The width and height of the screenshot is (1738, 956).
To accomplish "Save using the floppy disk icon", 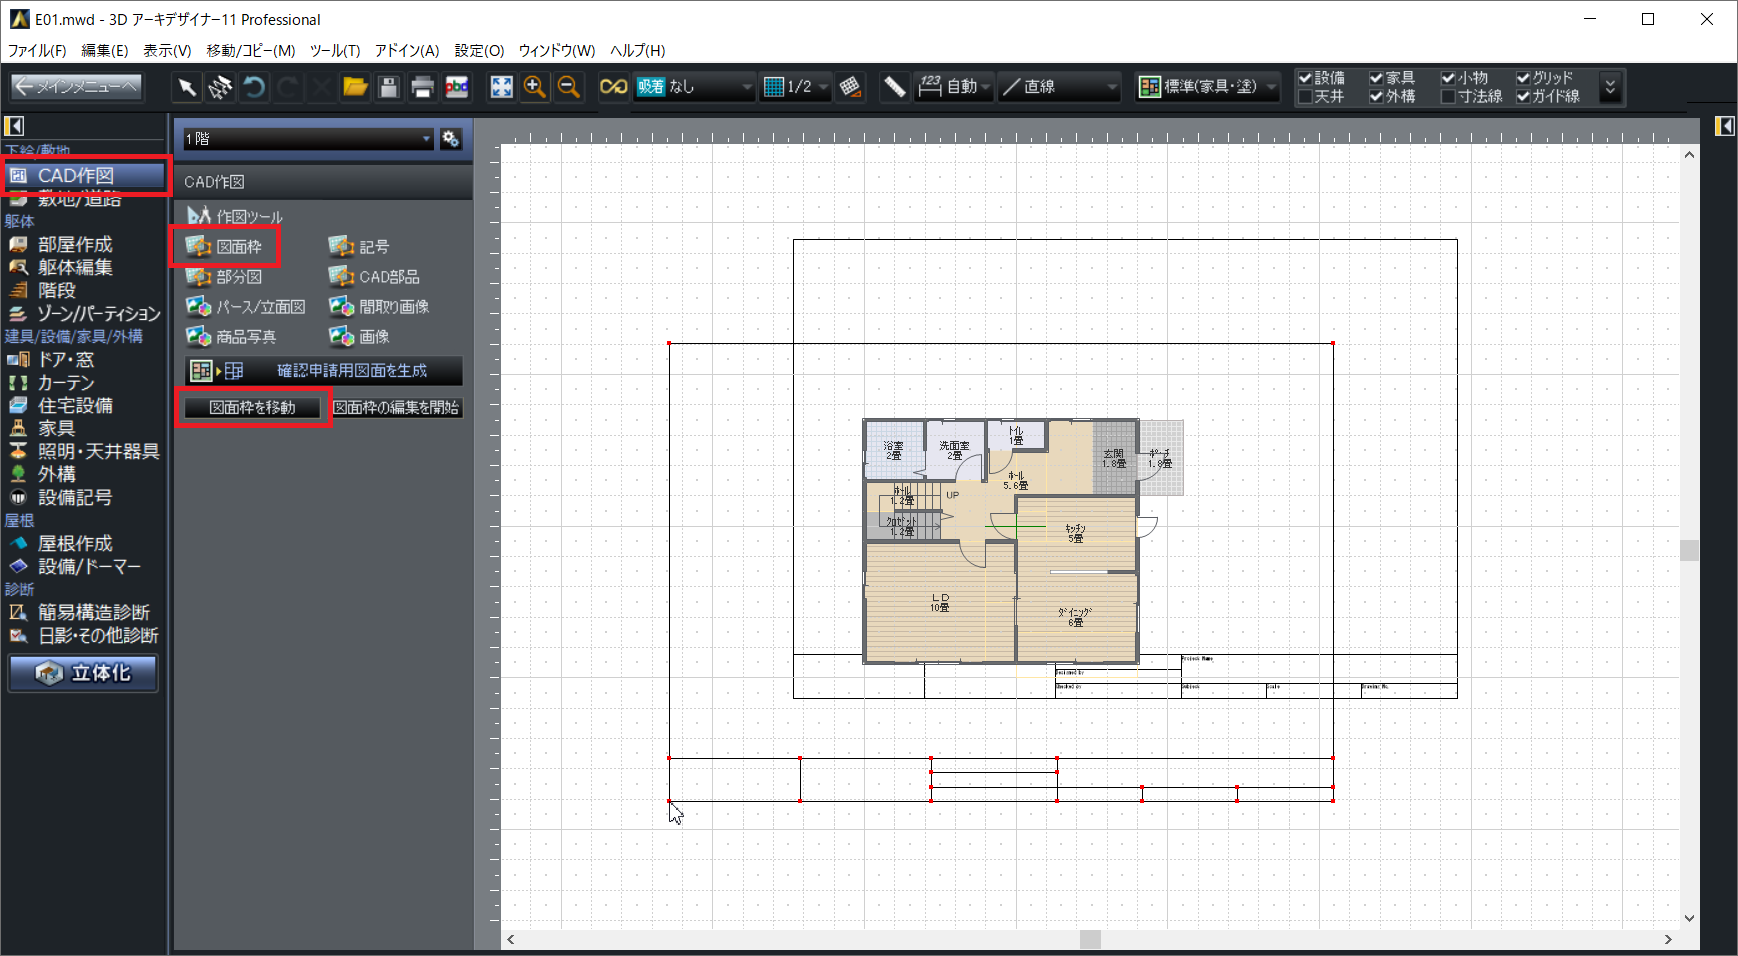I will 389,88.
